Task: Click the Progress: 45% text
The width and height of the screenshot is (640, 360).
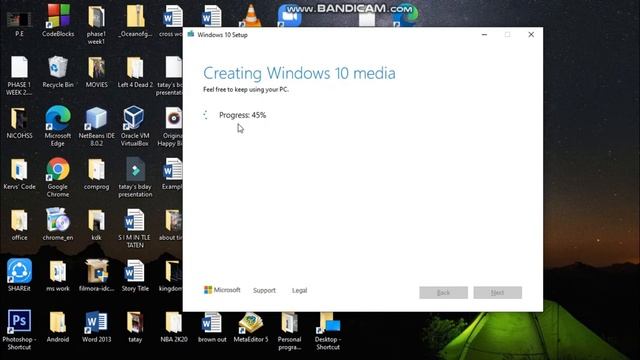Action: 242,115
